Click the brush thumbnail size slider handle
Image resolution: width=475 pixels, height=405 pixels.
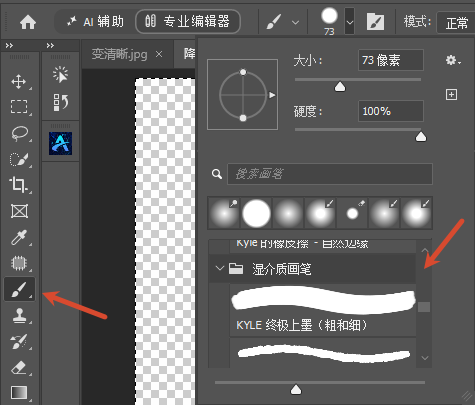[296, 390]
